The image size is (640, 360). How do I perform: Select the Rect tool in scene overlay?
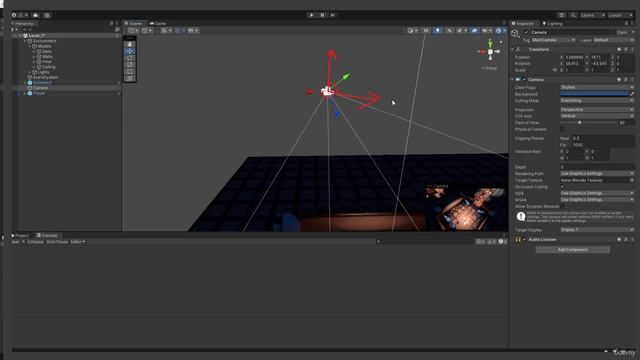tap(130, 71)
